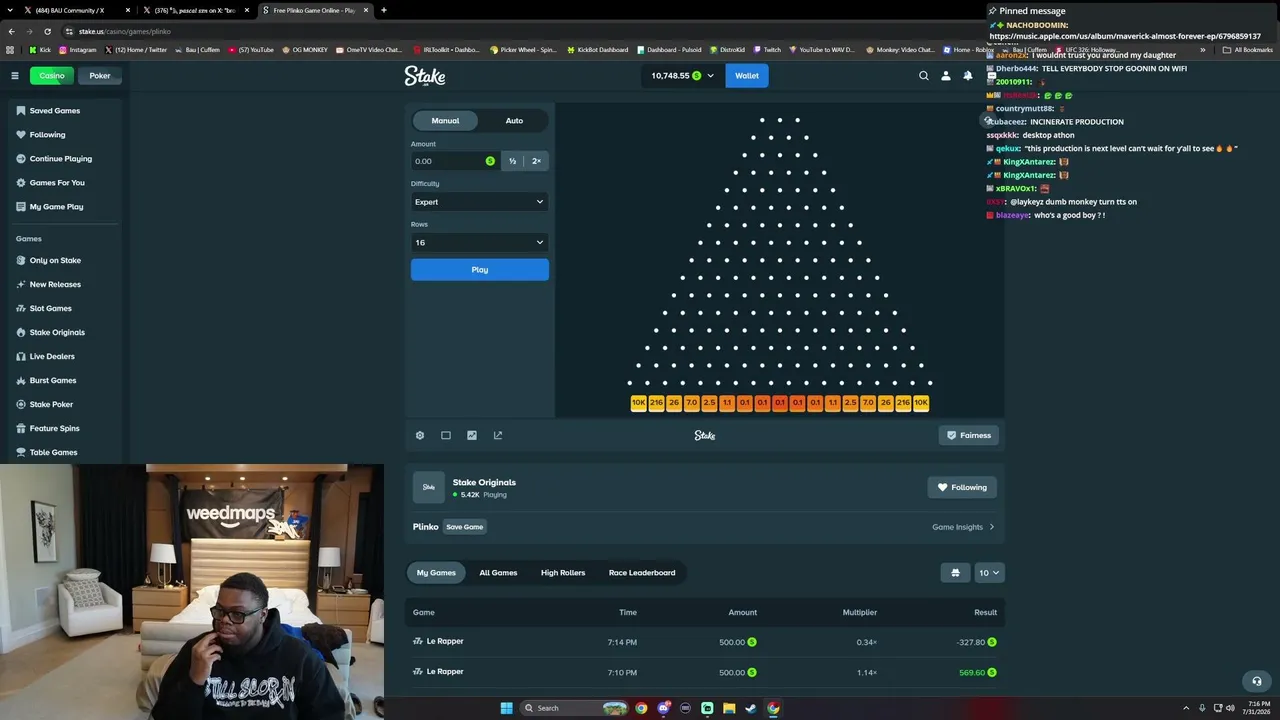This screenshot has width=1280, height=720.
Task: Click the 7:14 PM Le Rapper bet row
Action: pyautogui.click(x=705, y=642)
